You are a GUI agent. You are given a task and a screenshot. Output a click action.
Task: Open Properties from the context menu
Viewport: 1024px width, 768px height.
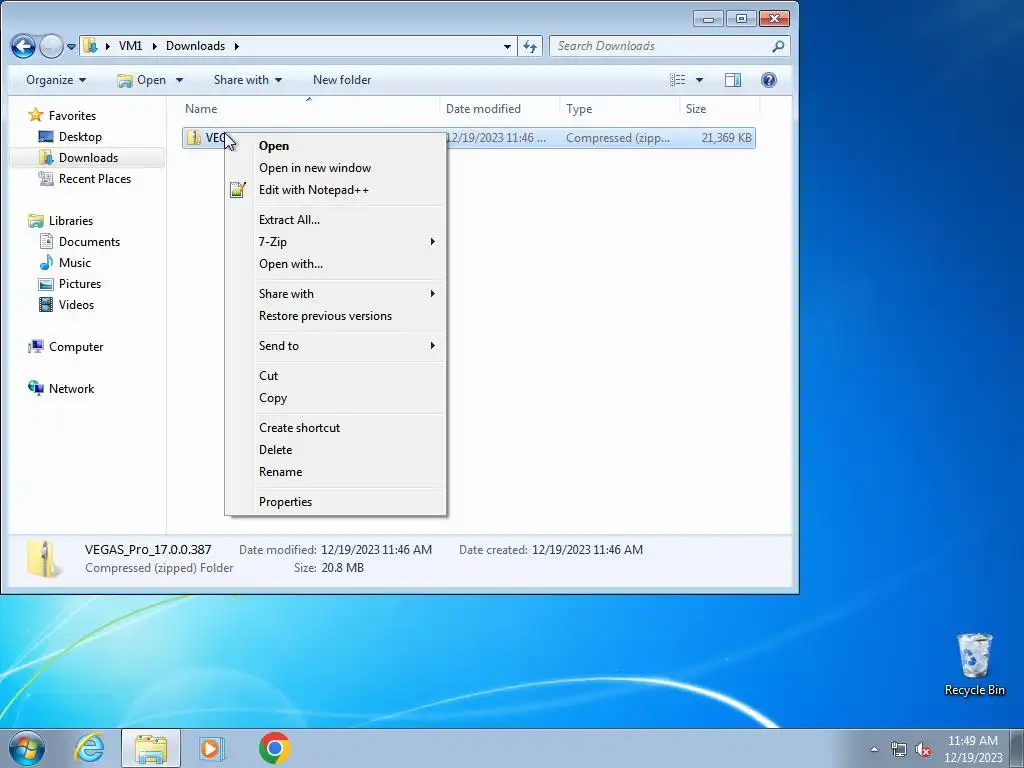click(x=335, y=502)
